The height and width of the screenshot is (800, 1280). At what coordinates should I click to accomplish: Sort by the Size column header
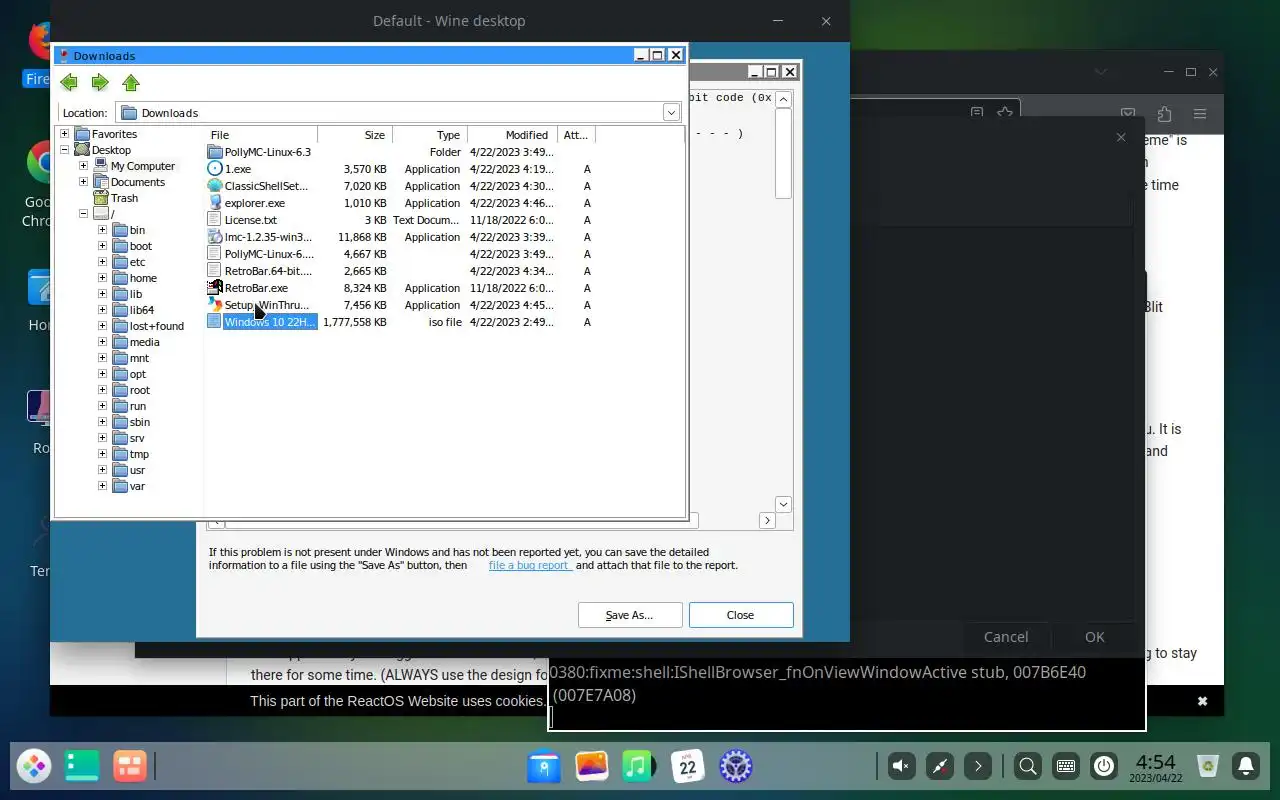(355, 135)
